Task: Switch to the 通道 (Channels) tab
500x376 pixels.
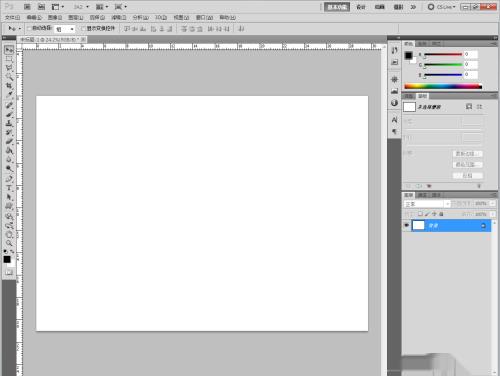Action: pyautogui.click(x=422, y=195)
